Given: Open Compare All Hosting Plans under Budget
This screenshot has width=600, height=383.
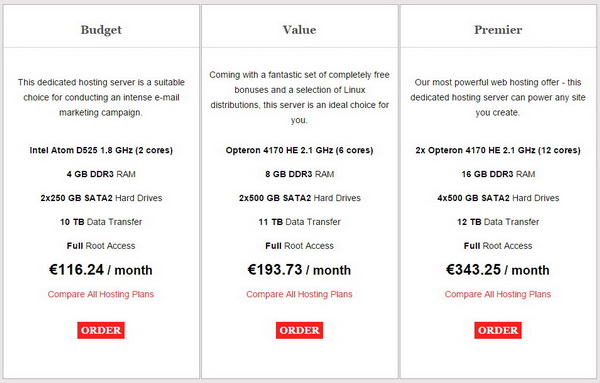Looking at the screenshot, I should pyautogui.click(x=101, y=294).
